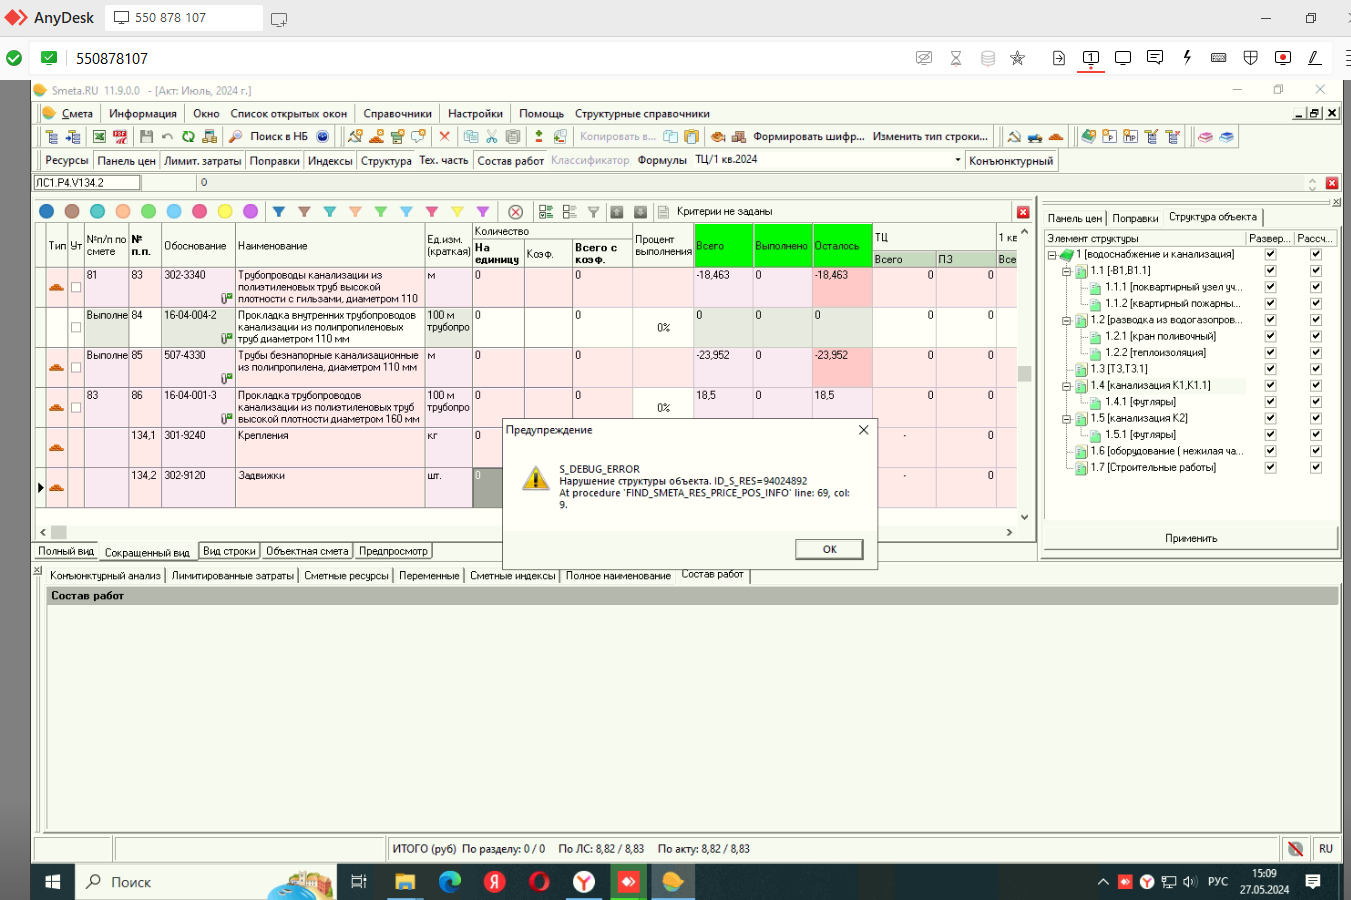This screenshot has height=900, width=1351.
Task: Click the blue truck toolbar icon
Action: 1034,136
